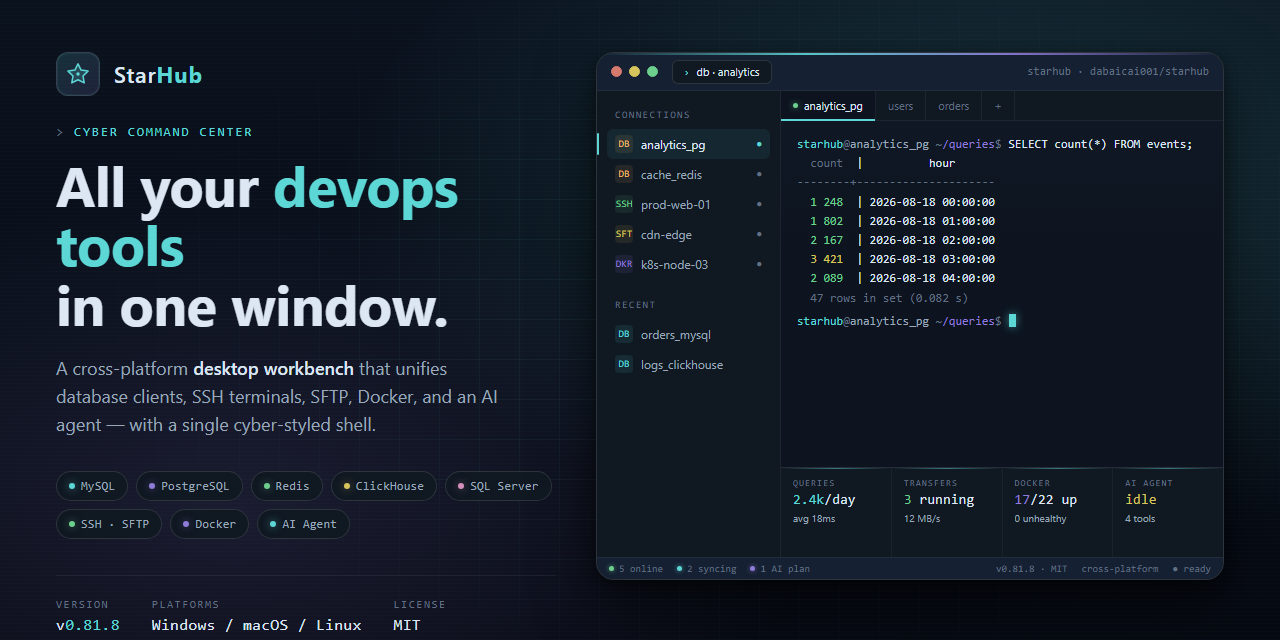Click the Queries 2.4k/day stat card

click(x=836, y=512)
